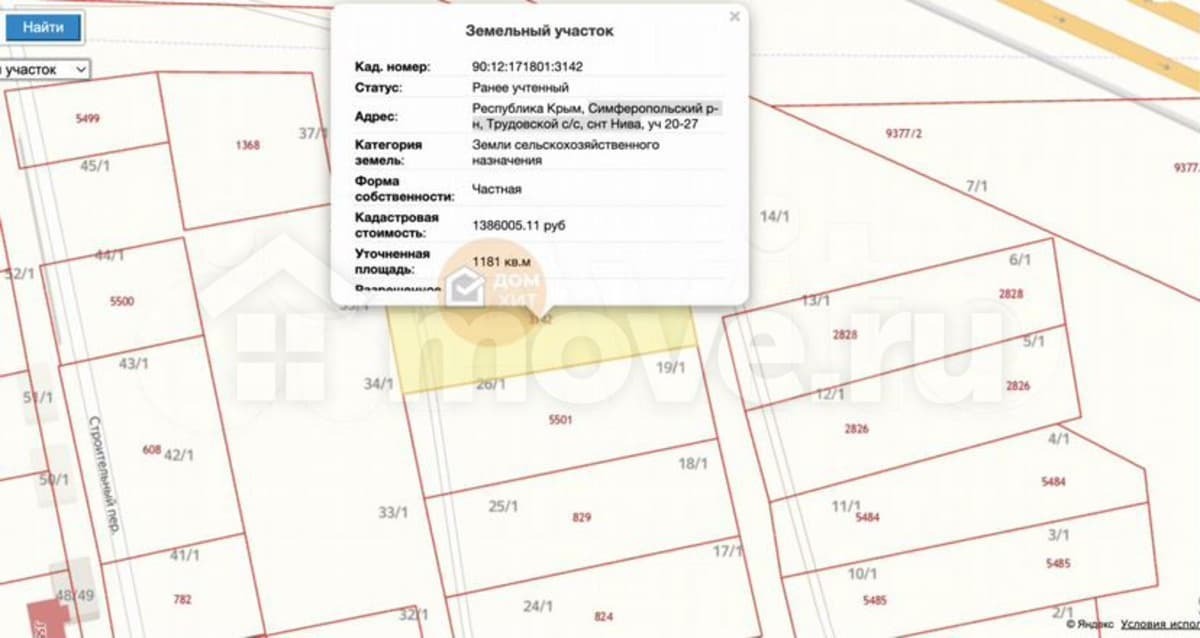The height and width of the screenshot is (638, 1200).
Task: Click lot label 7/1
Action: click(977, 186)
